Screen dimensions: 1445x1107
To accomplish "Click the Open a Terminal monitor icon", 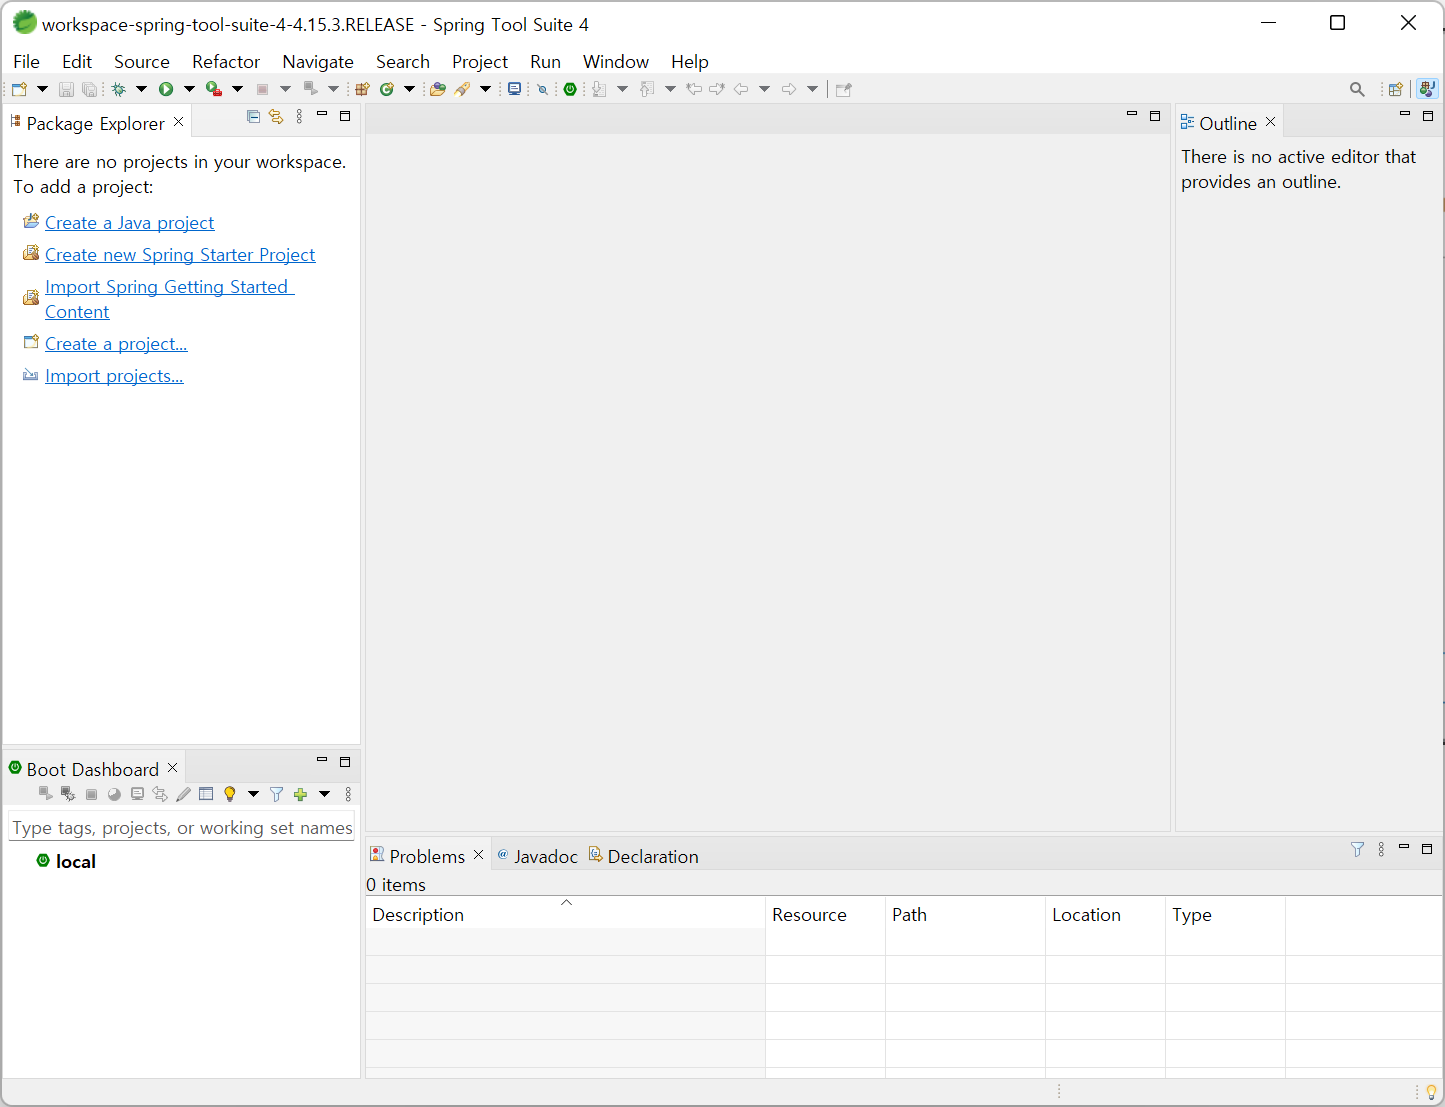I will [514, 89].
